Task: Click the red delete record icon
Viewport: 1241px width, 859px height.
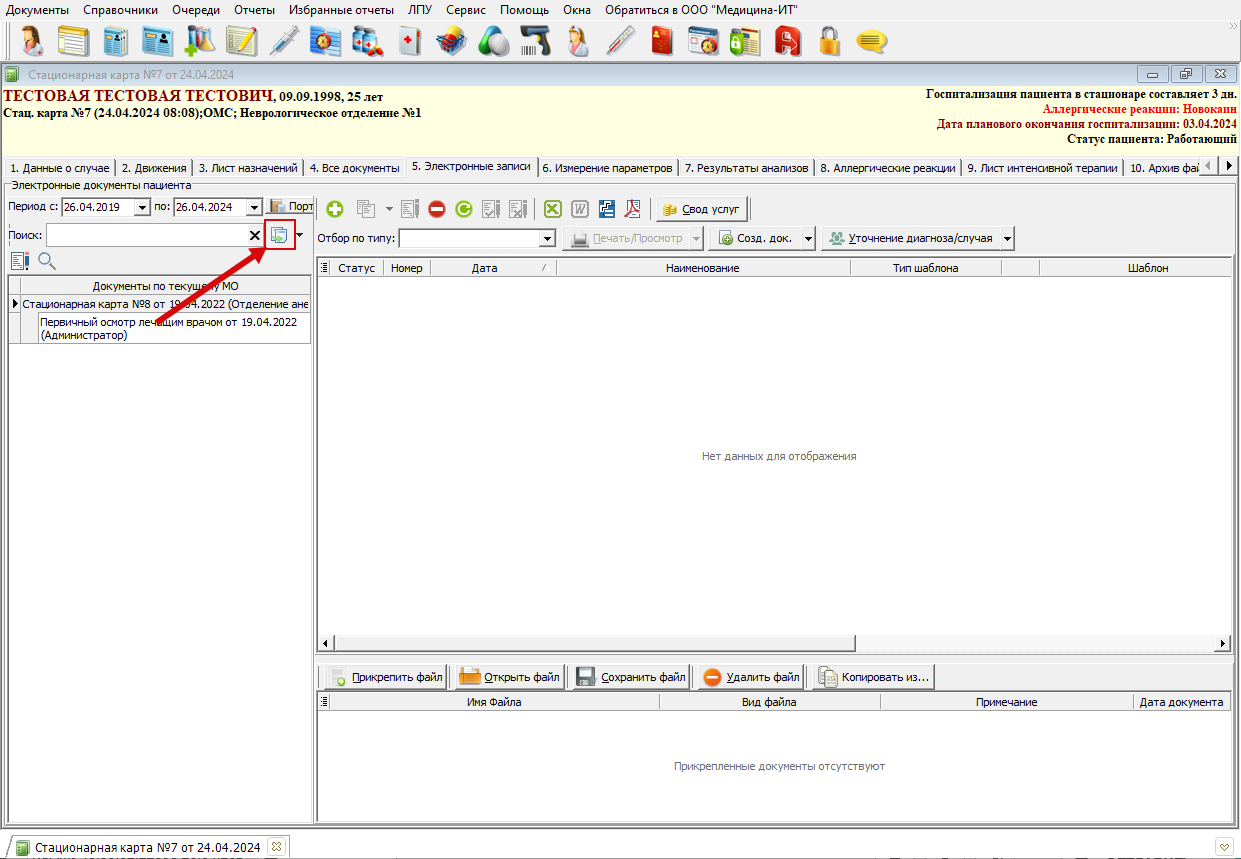Action: click(437, 209)
